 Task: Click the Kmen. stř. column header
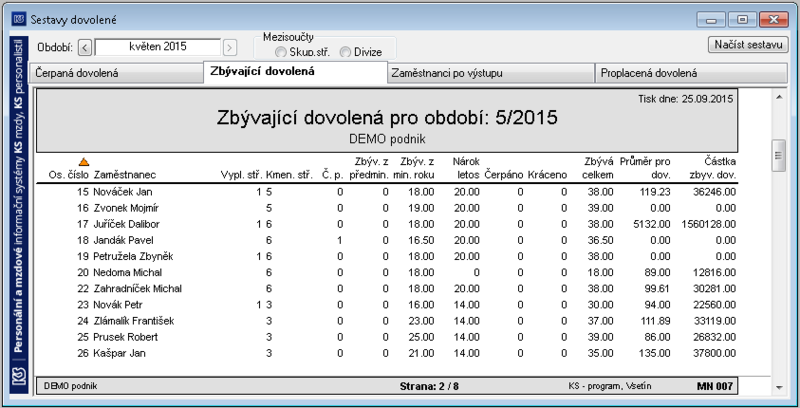pyautogui.click(x=289, y=175)
